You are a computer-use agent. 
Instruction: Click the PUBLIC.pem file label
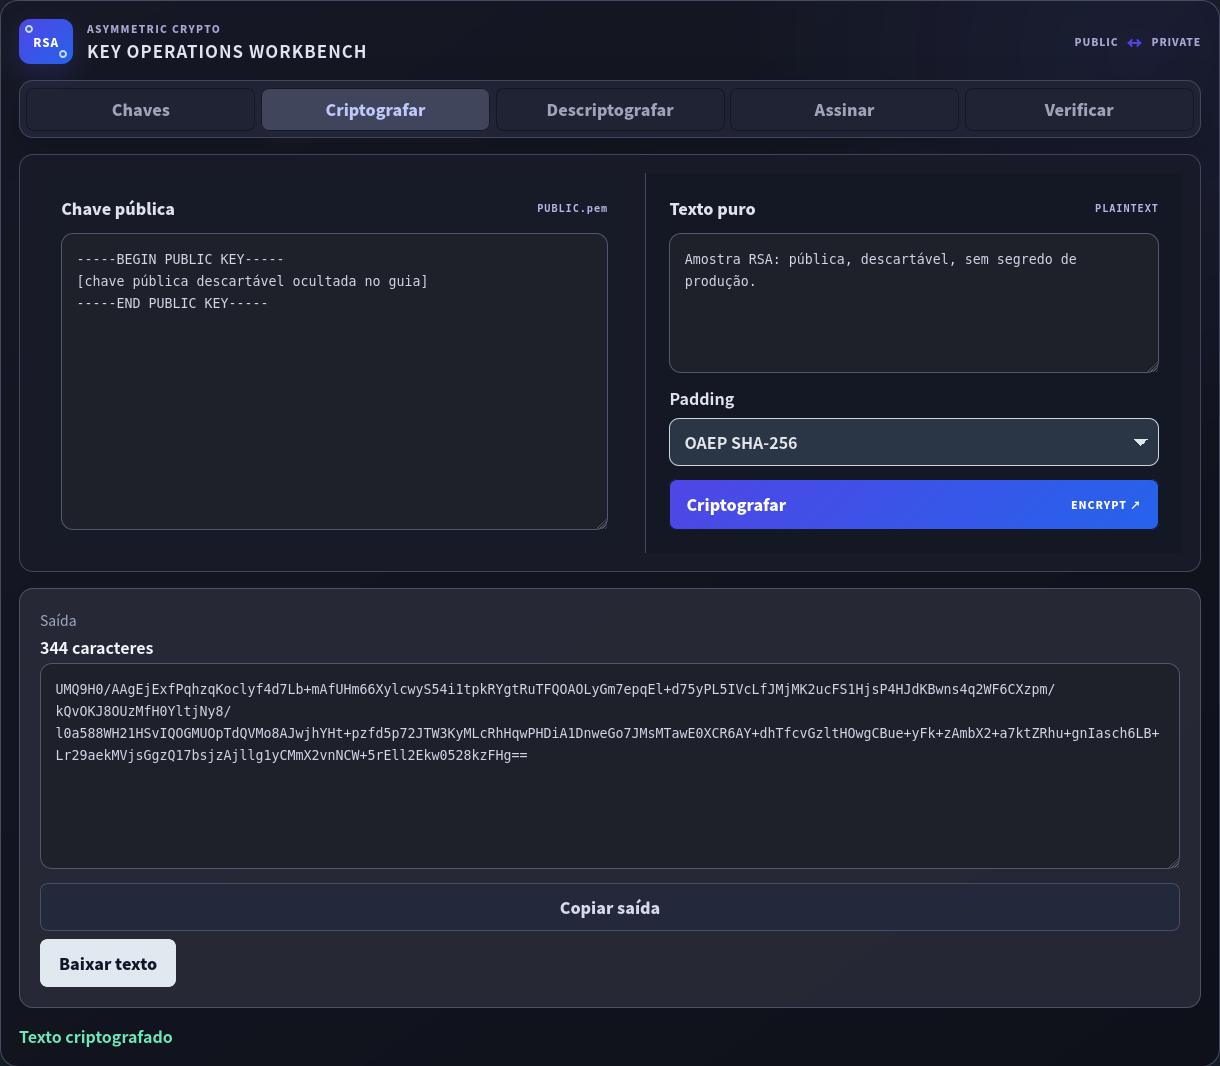(572, 208)
